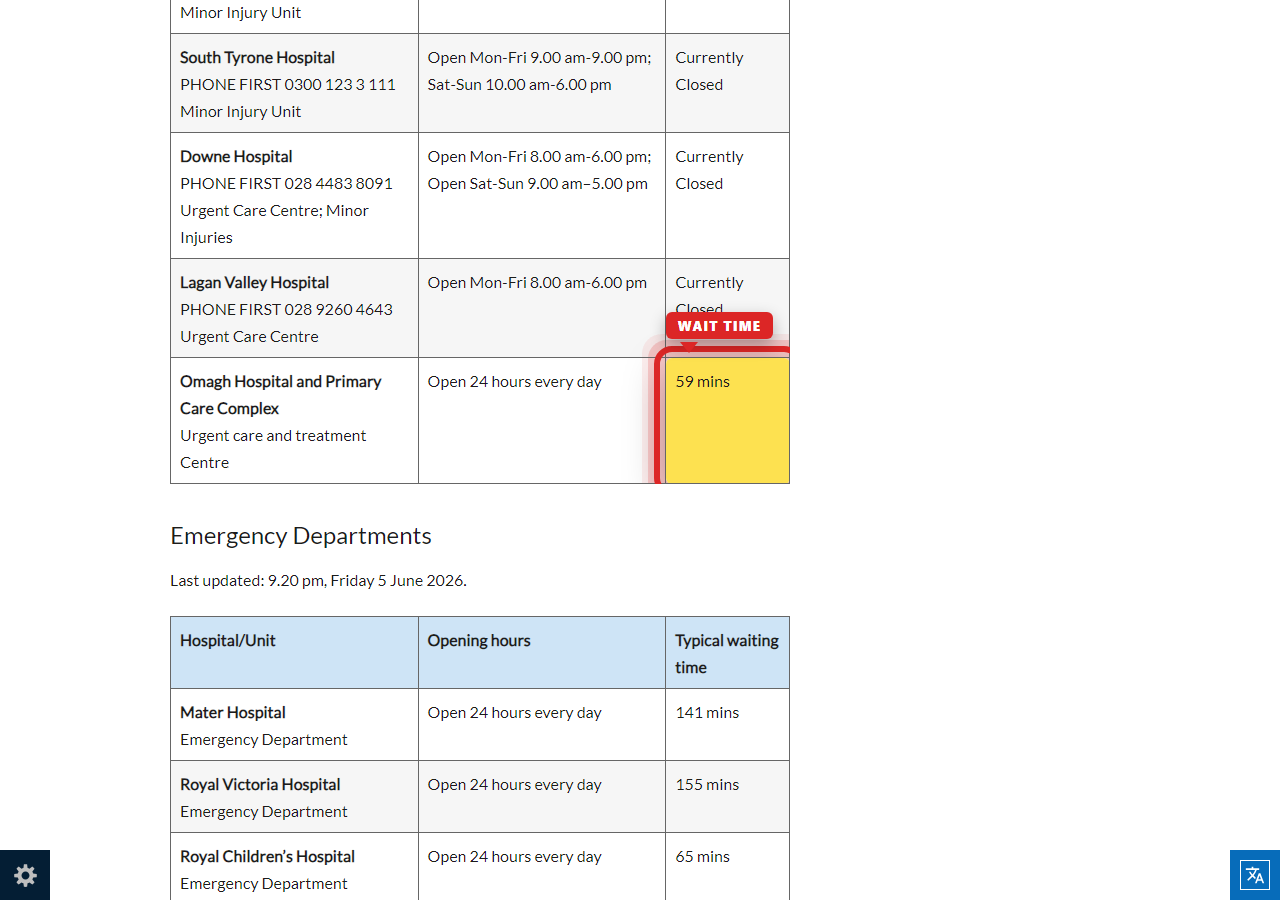Select the Last updated 9.20 pm line
Viewport: 1280px width, 900px height.
318,580
